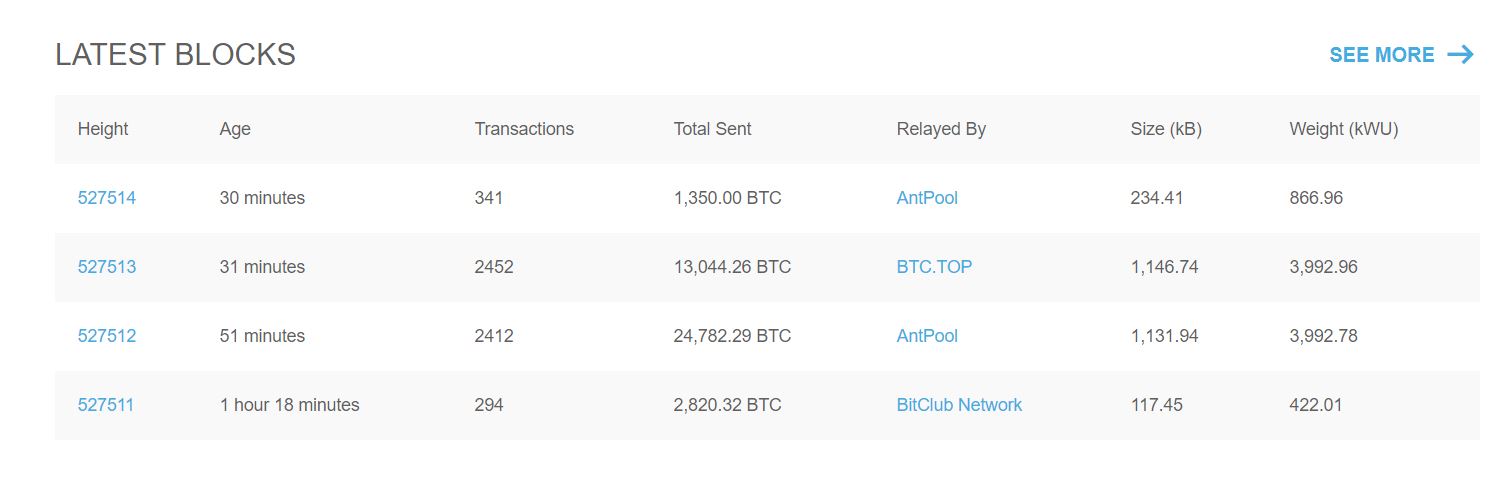Open block height 527513
The height and width of the screenshot is (486, 1493).
click(106, 267)
